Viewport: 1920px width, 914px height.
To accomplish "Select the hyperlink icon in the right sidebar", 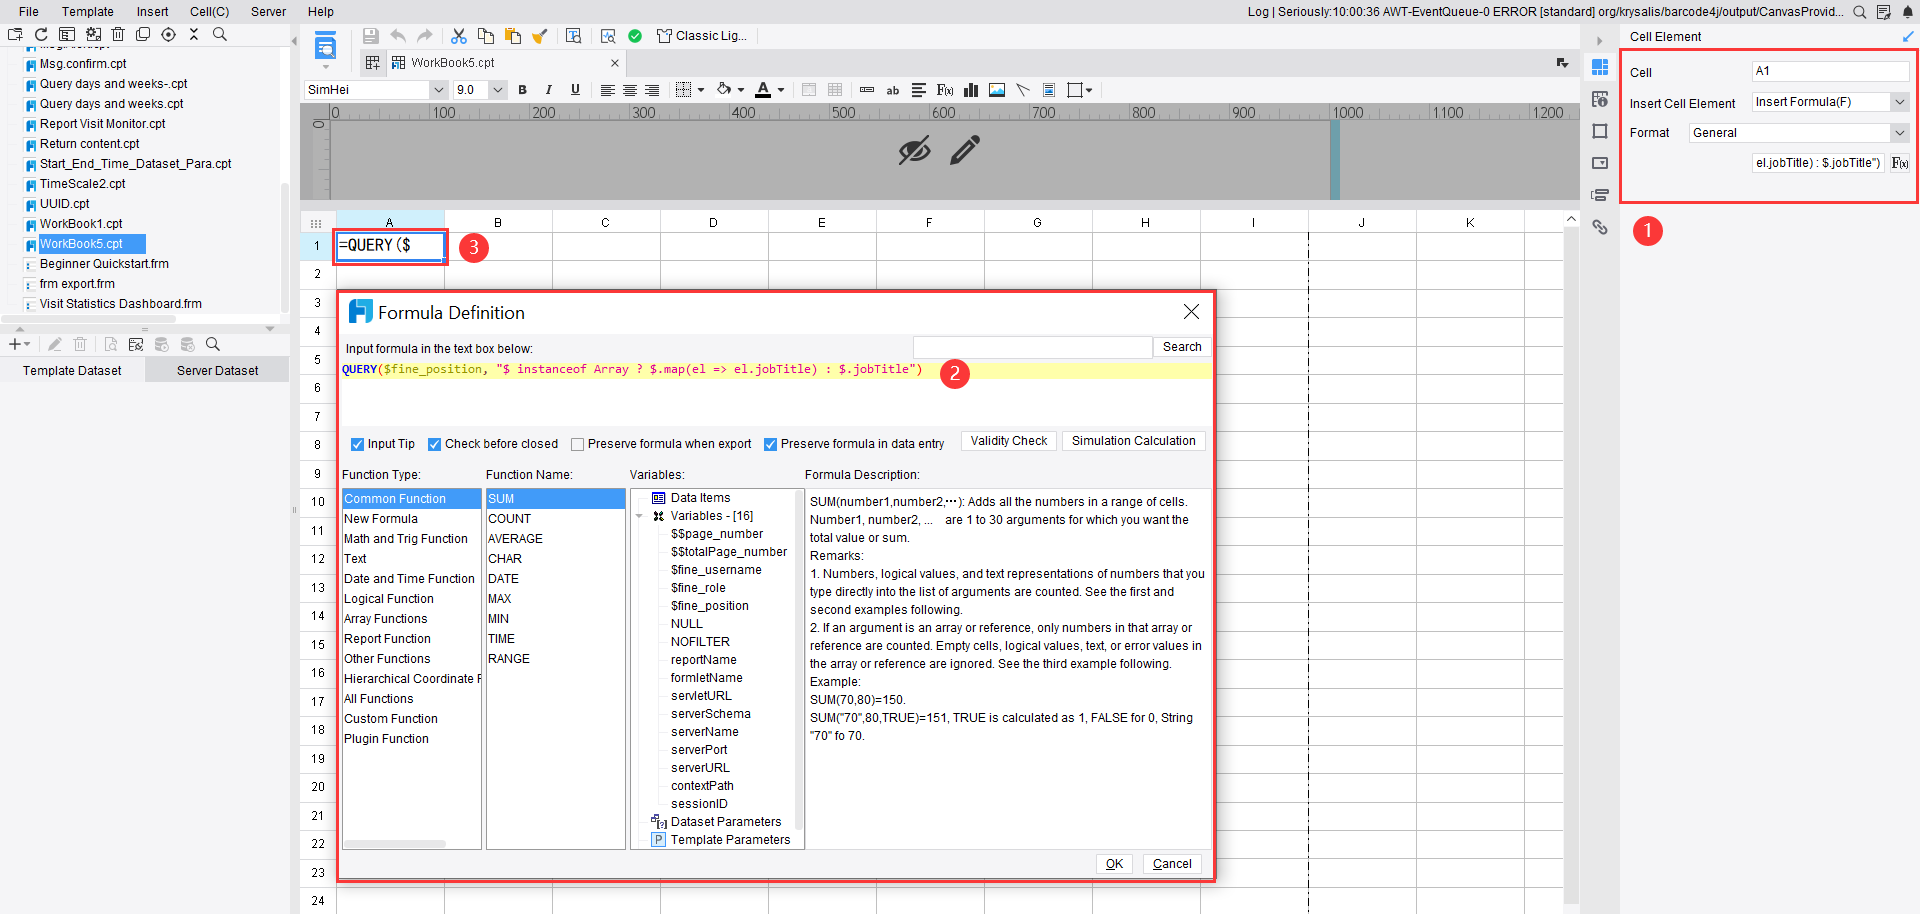I will click(x=1601, y=228).
